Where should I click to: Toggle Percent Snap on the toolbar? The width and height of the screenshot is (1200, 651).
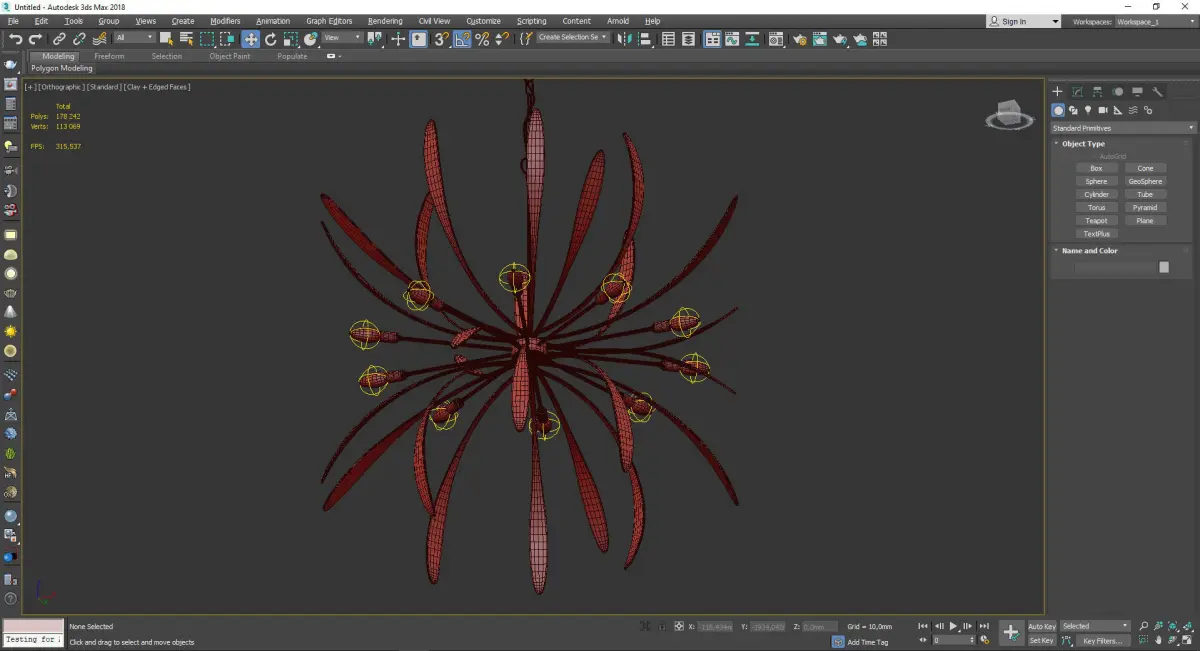pos(482,39)
